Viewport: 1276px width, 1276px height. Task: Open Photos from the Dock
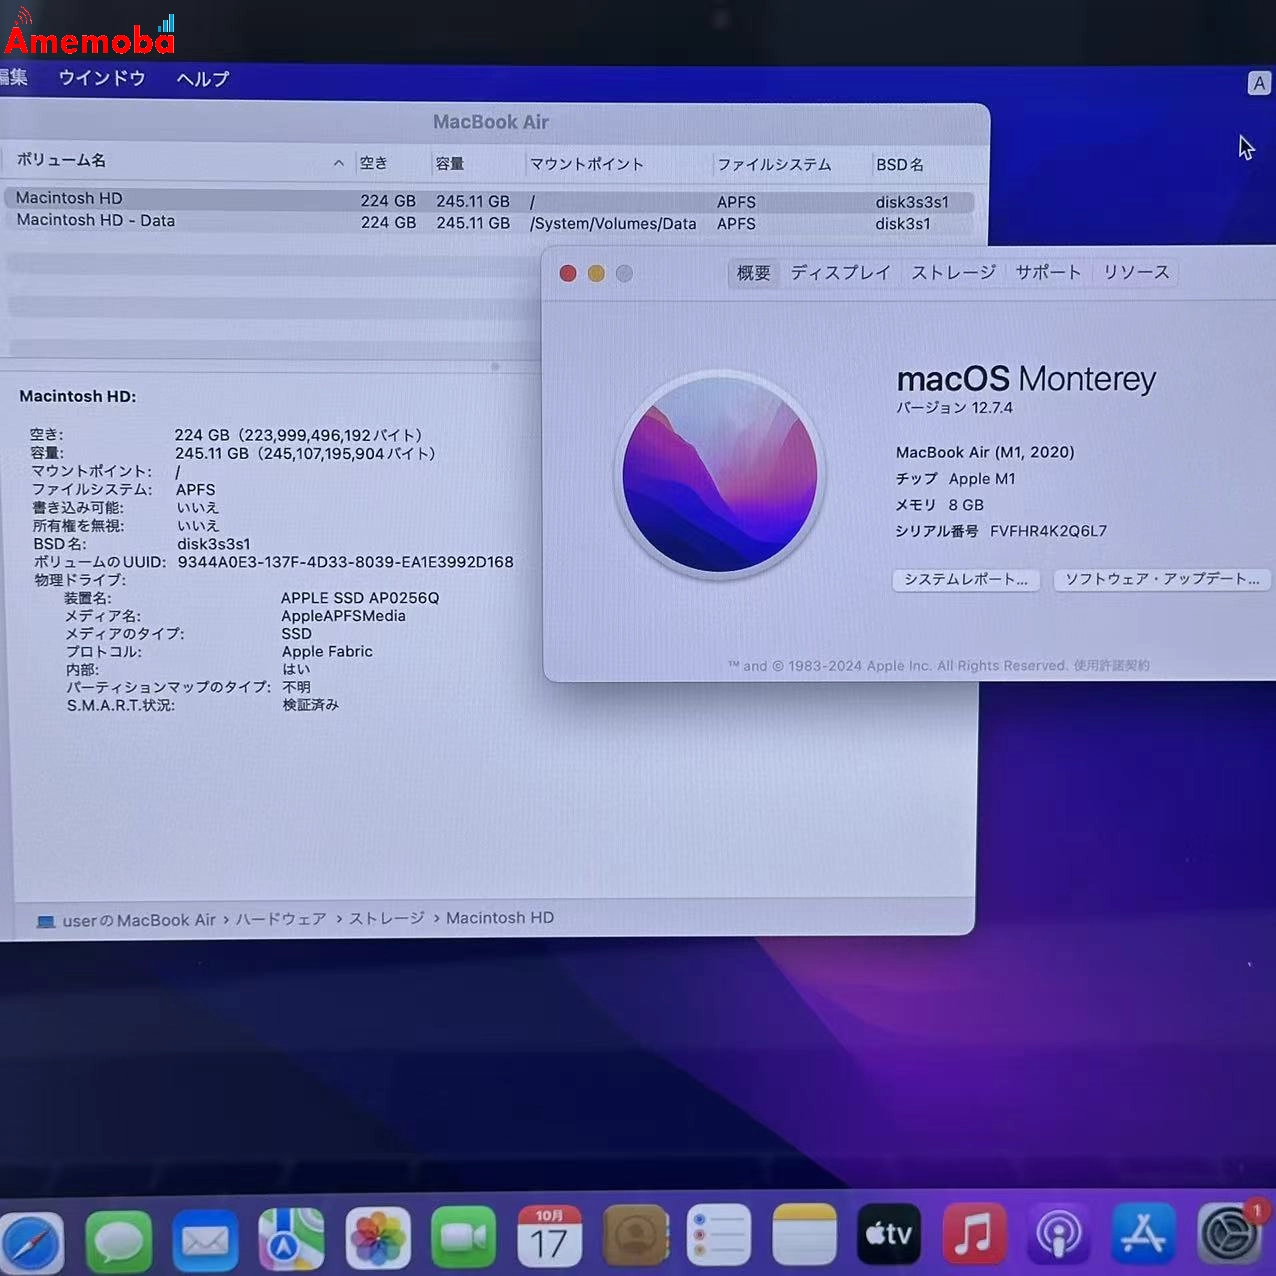click(x=376, y=1238)
